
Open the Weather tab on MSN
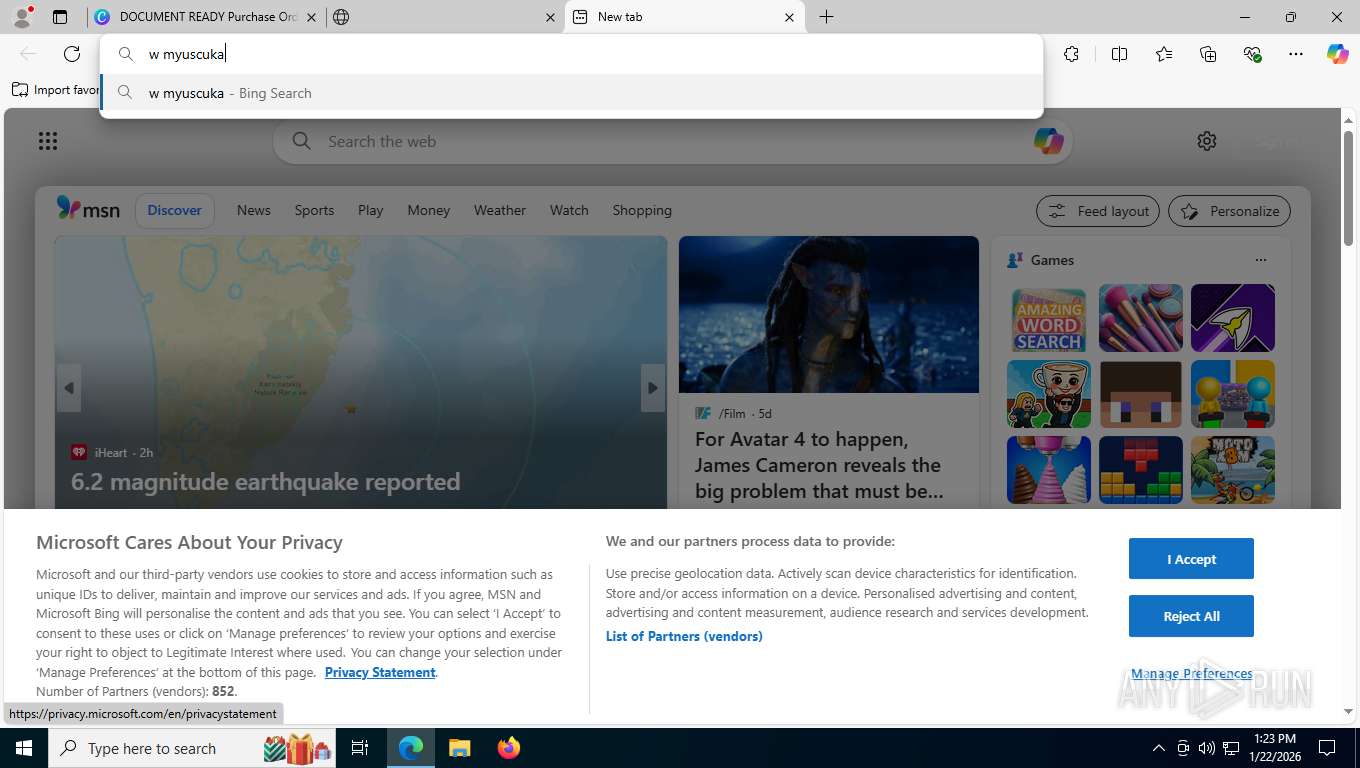tap(499, 210)
